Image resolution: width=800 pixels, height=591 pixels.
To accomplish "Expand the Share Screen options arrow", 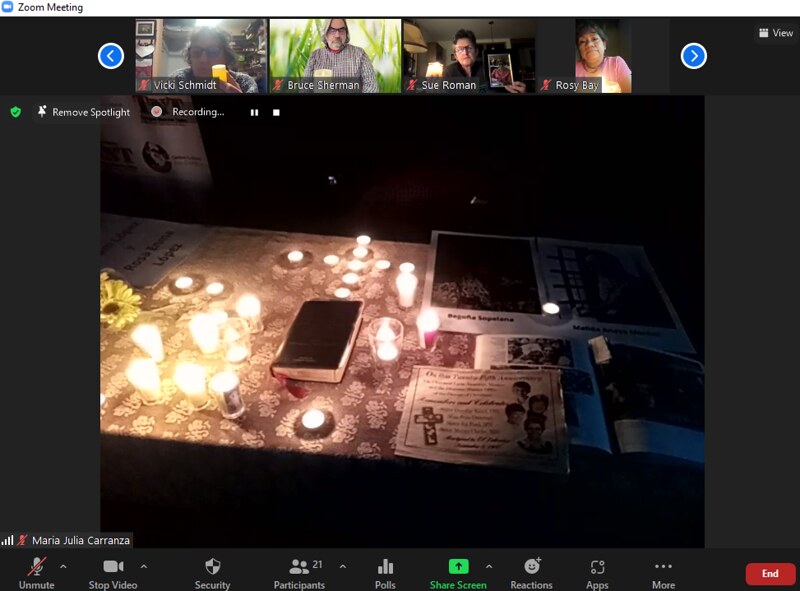I will [489, 566].
